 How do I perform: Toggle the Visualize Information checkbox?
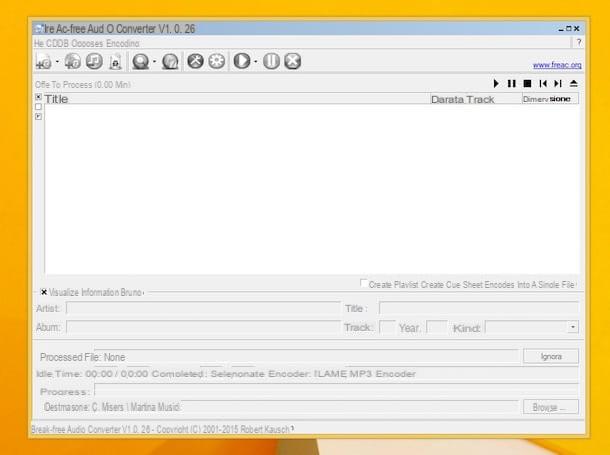[x=44, y=292]
